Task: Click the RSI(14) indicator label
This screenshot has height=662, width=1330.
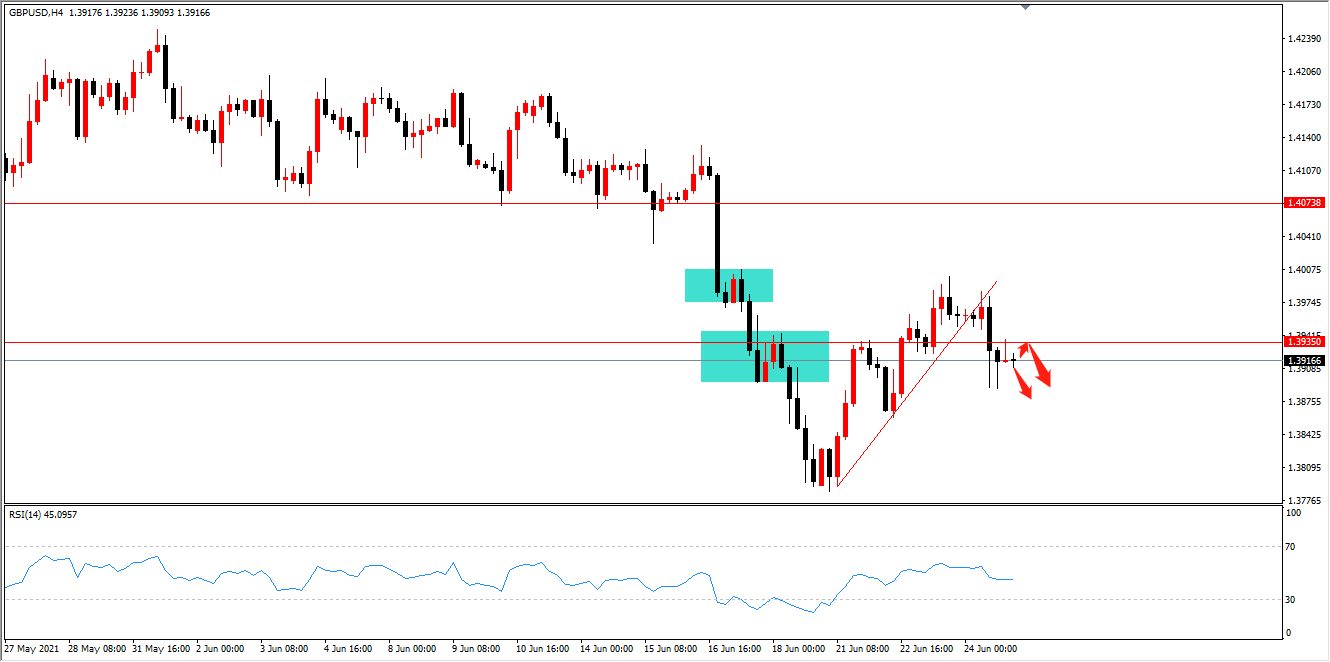Action: tap(27, 514)
